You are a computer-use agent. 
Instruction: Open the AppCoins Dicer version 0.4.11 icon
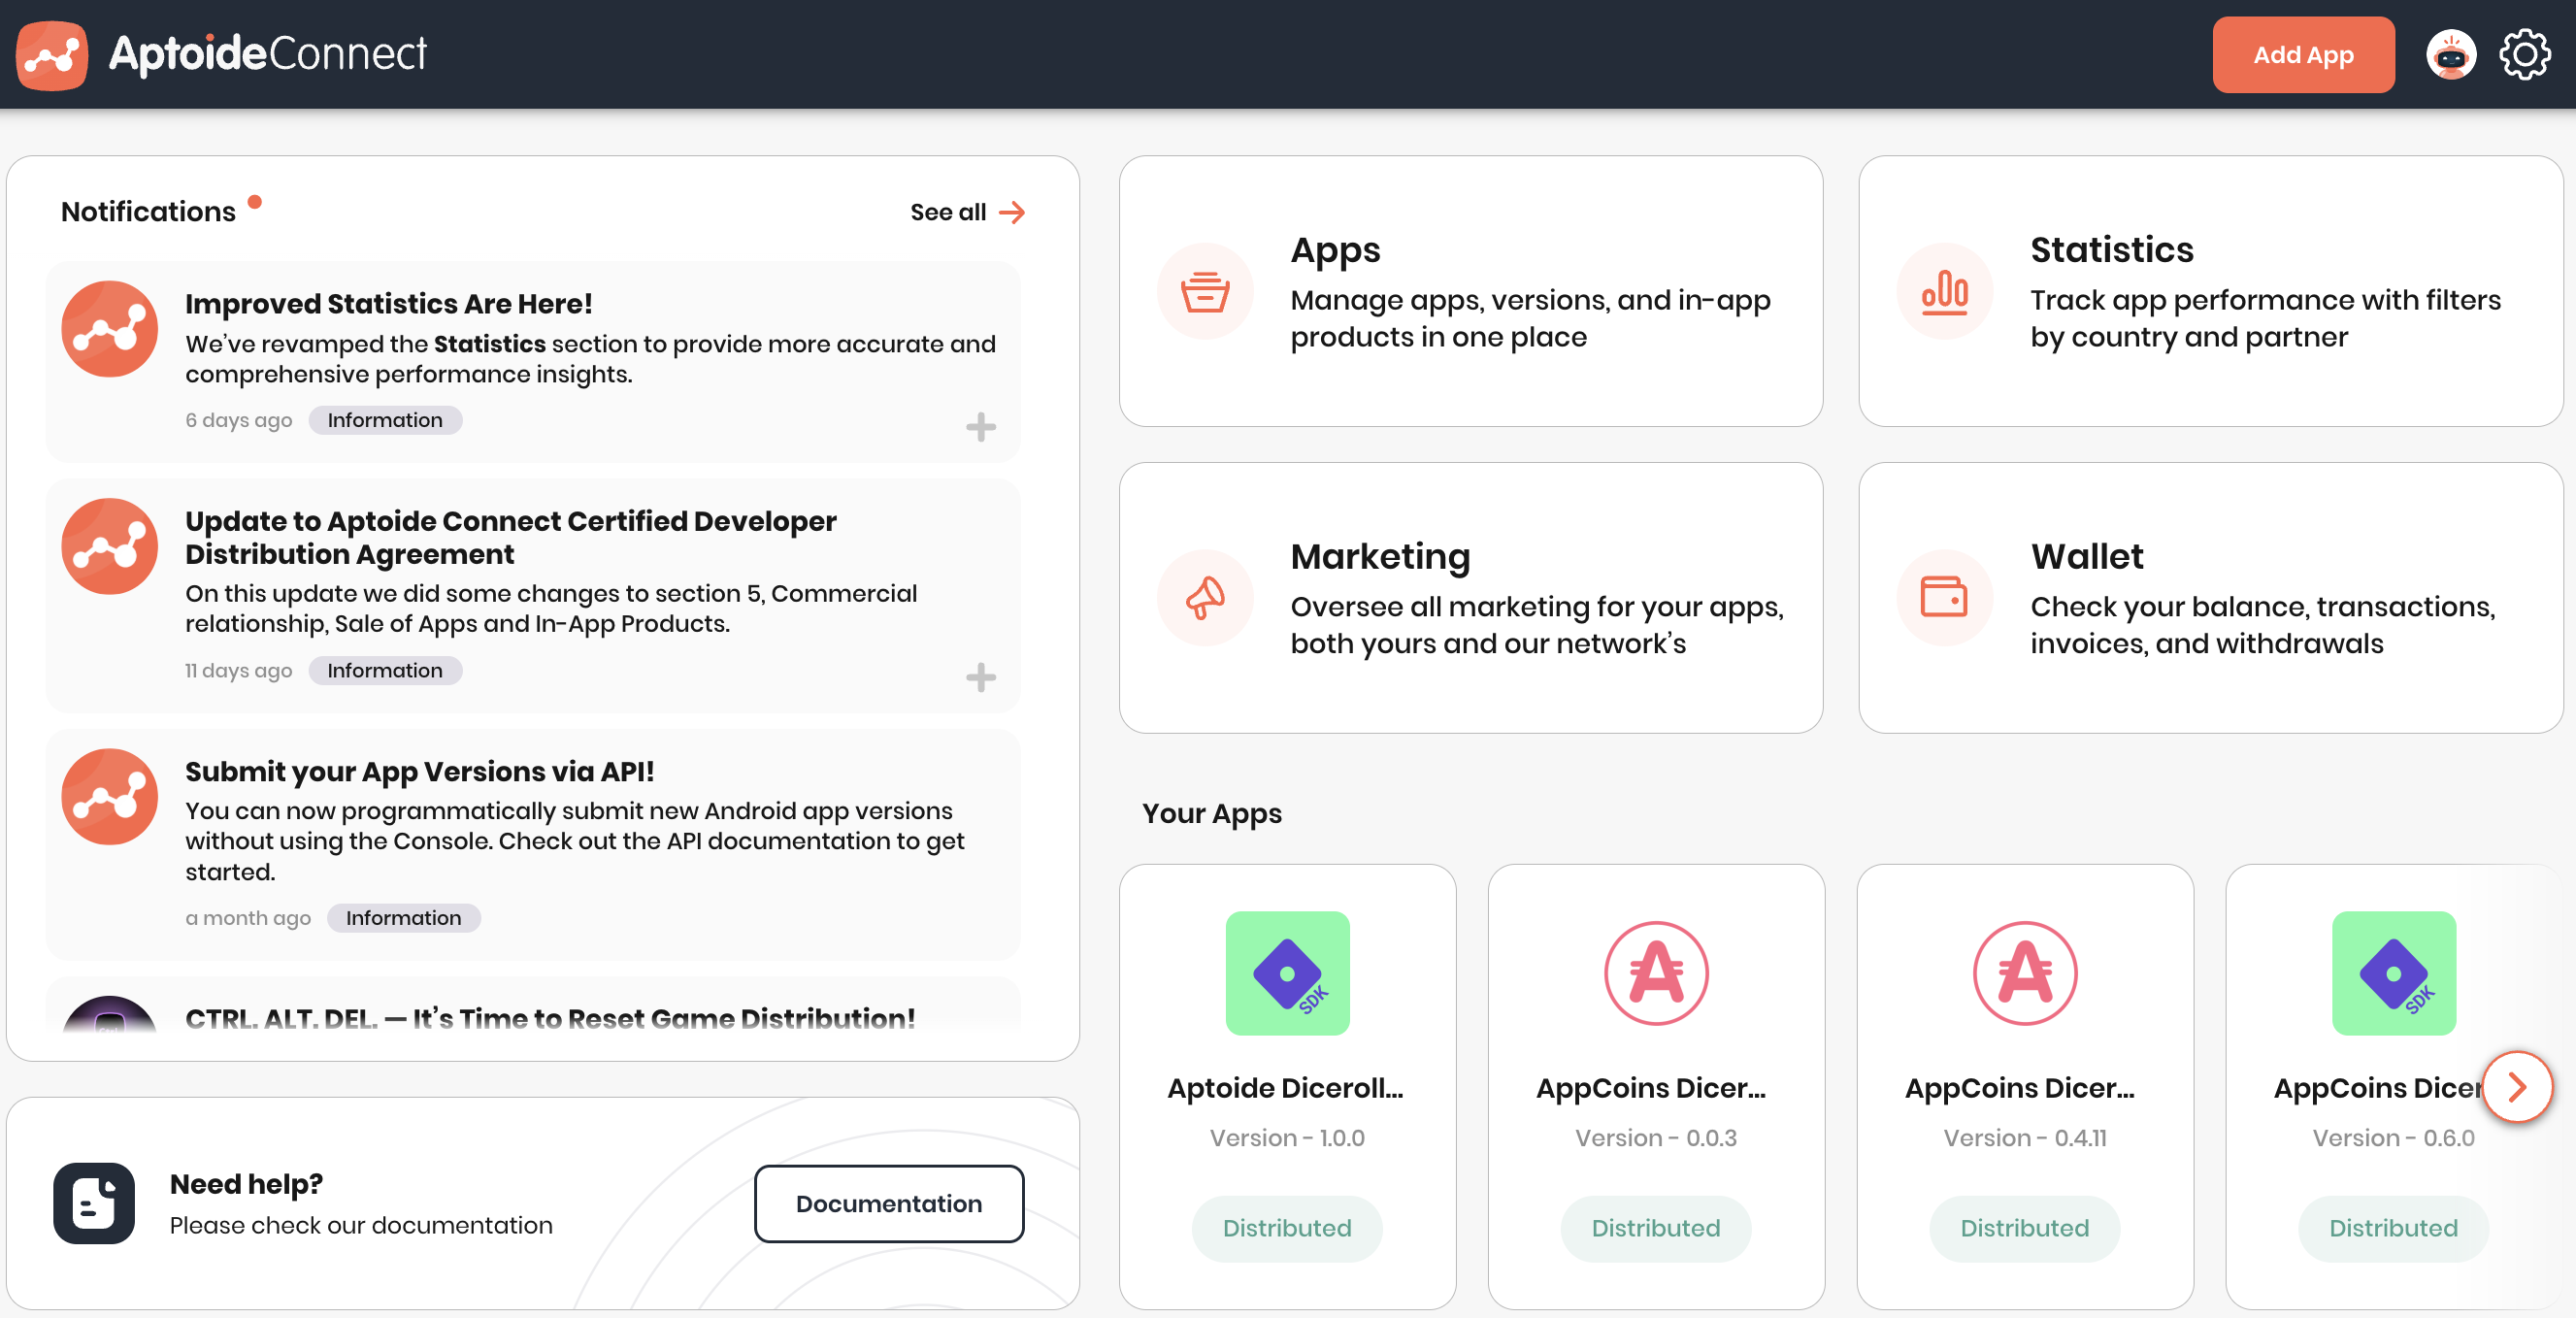[x=2024, y=973]
